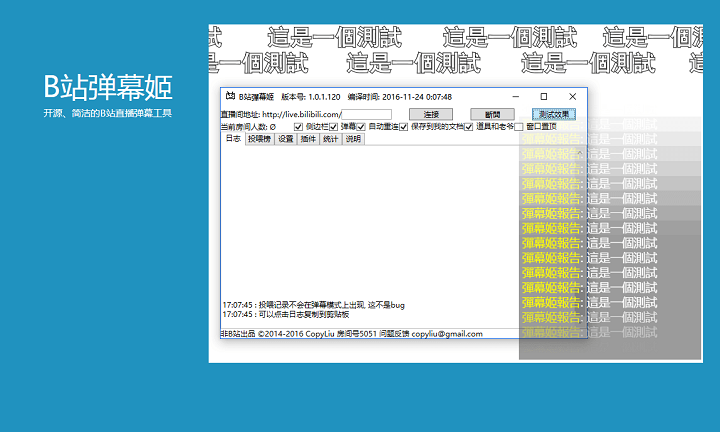Toggle the 自动重连 auto-reconnect checkbox
720x432 pixels.
361,127
